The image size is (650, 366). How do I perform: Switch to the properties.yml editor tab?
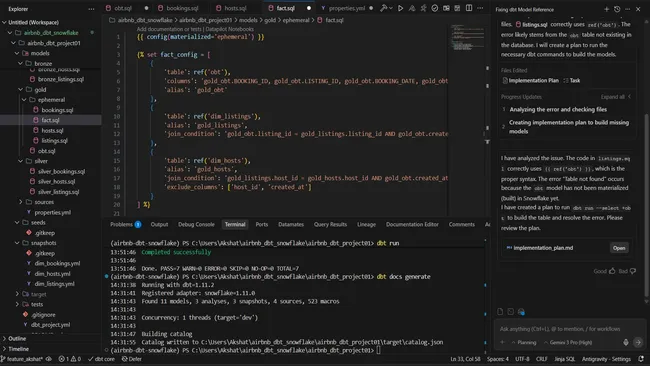click(x=347, y=8)
